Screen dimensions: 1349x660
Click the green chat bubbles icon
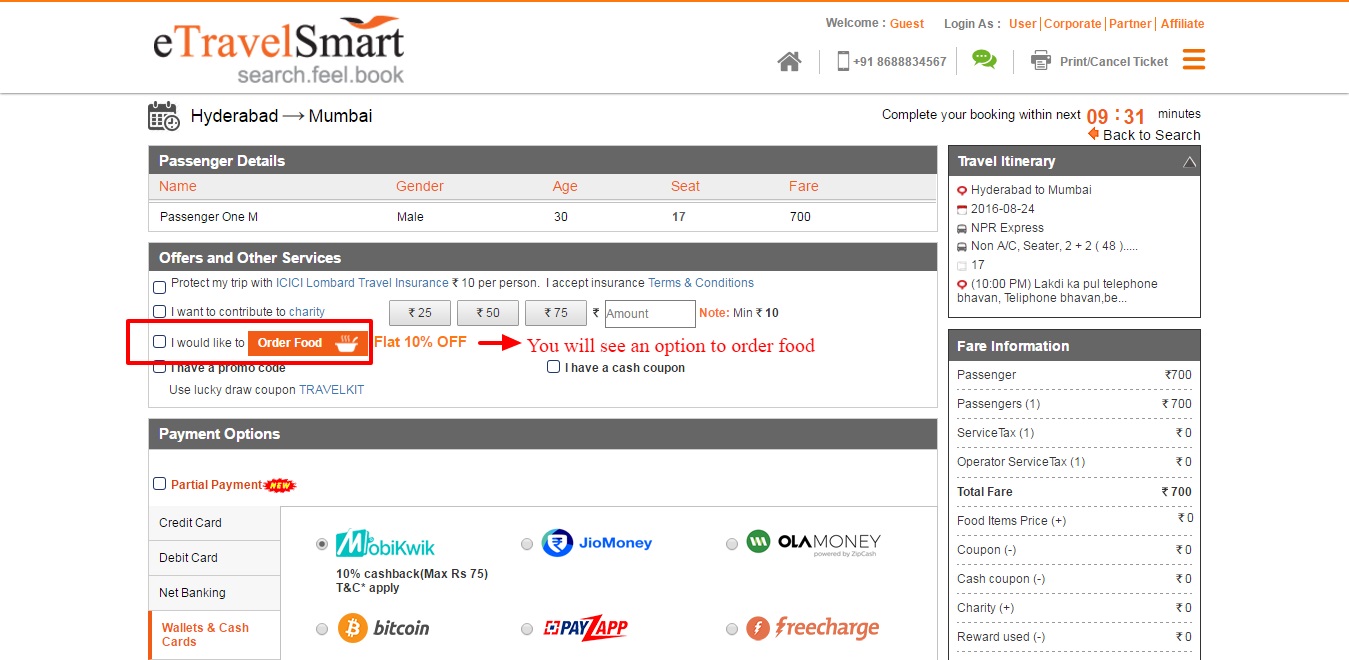(984, 61)
